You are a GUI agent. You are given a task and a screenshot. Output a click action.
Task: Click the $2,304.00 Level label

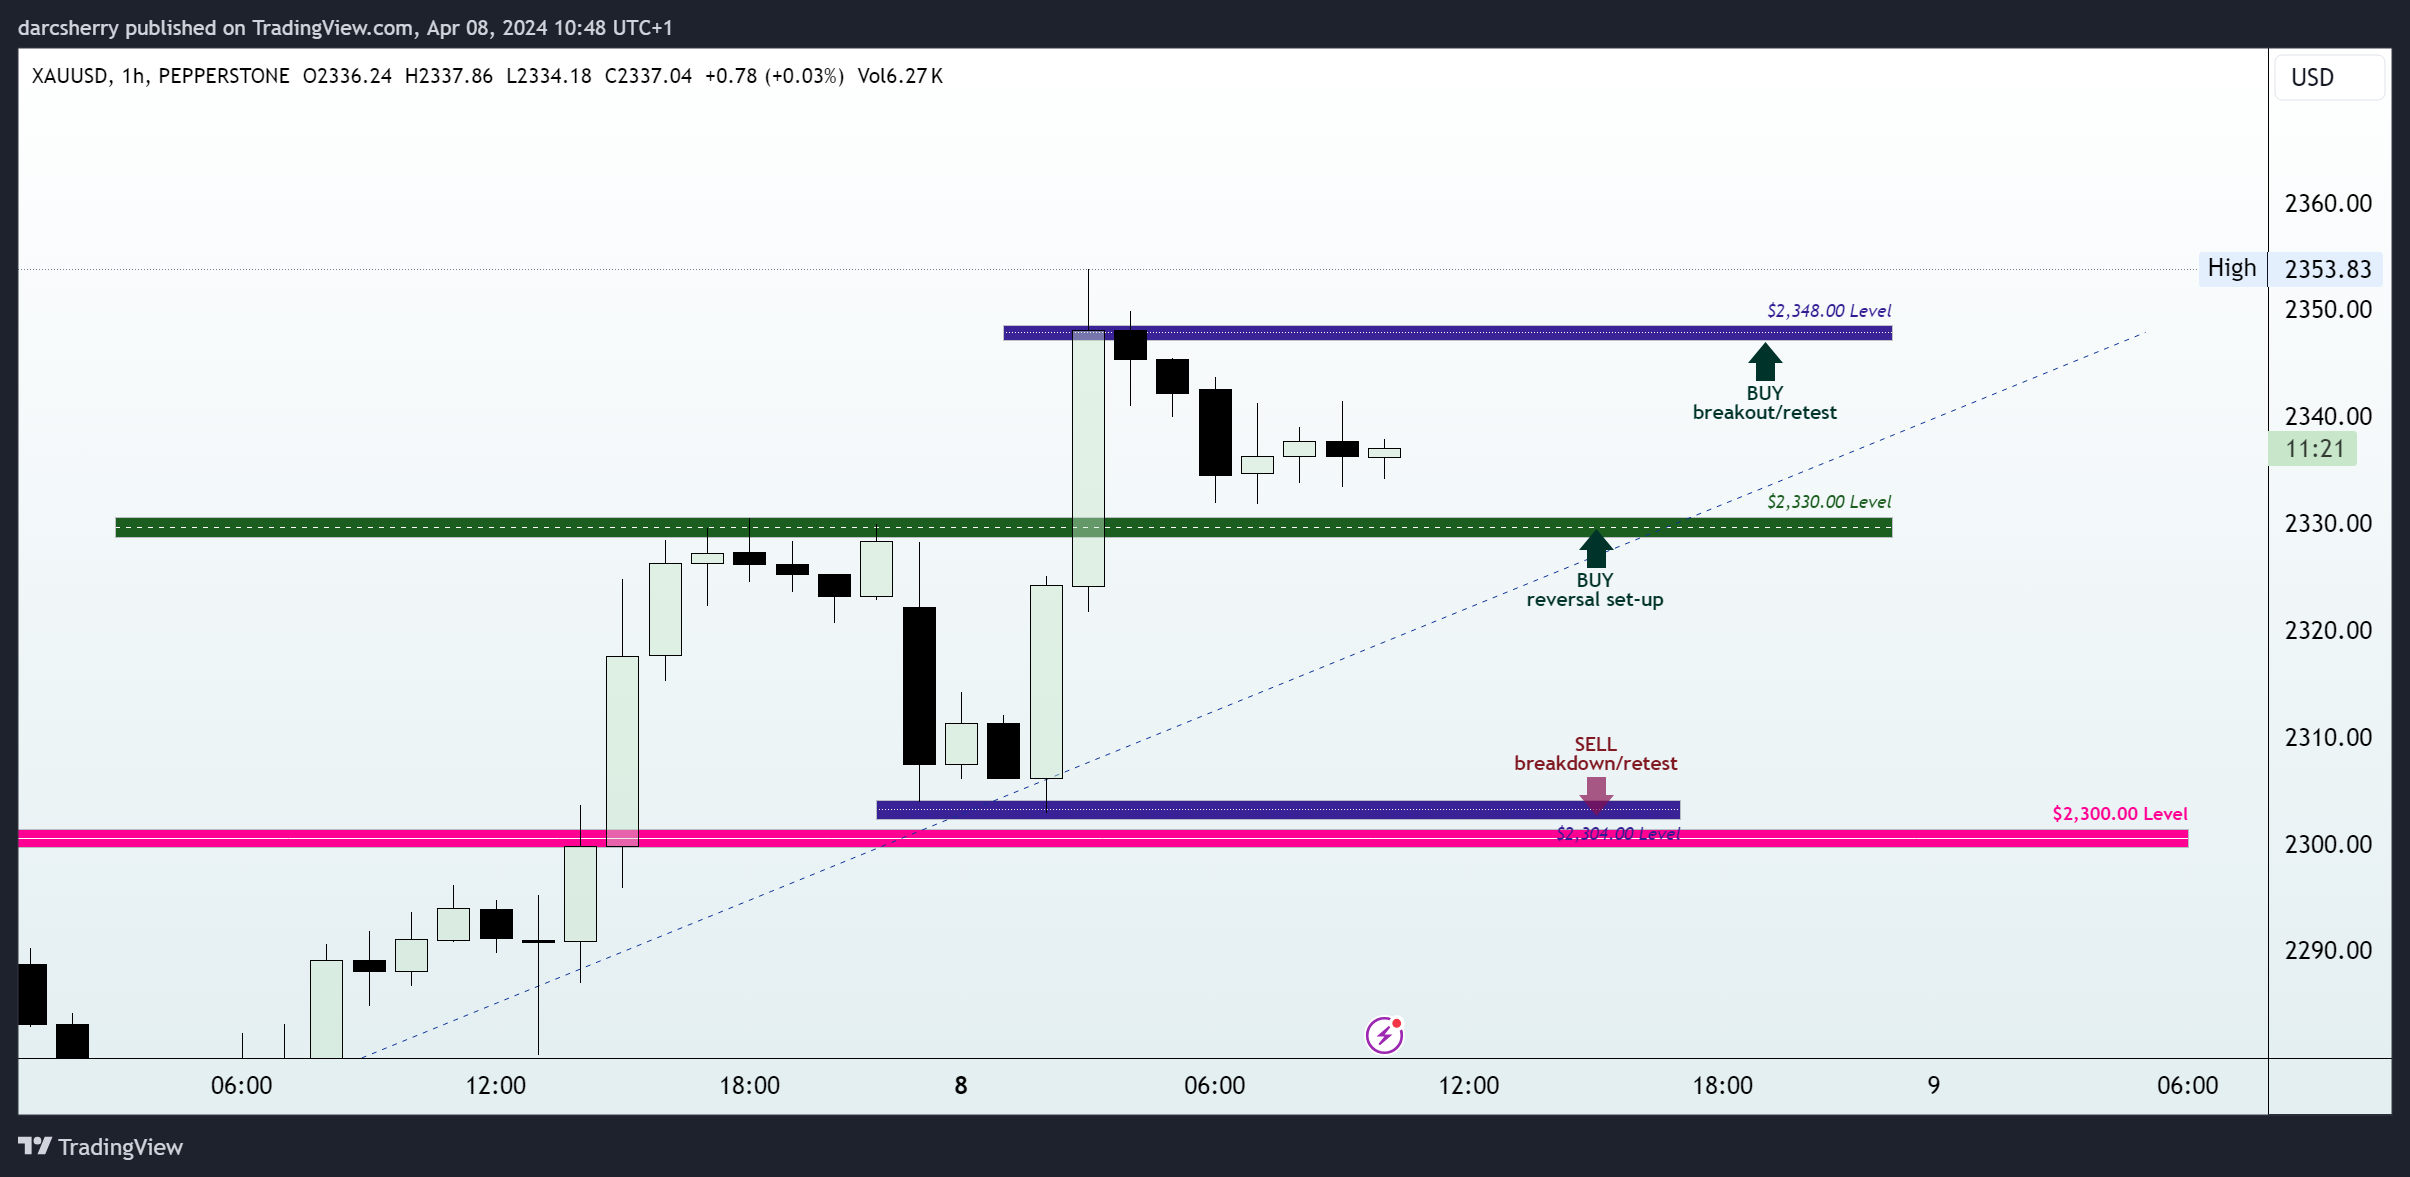[x=1618, y=833]
